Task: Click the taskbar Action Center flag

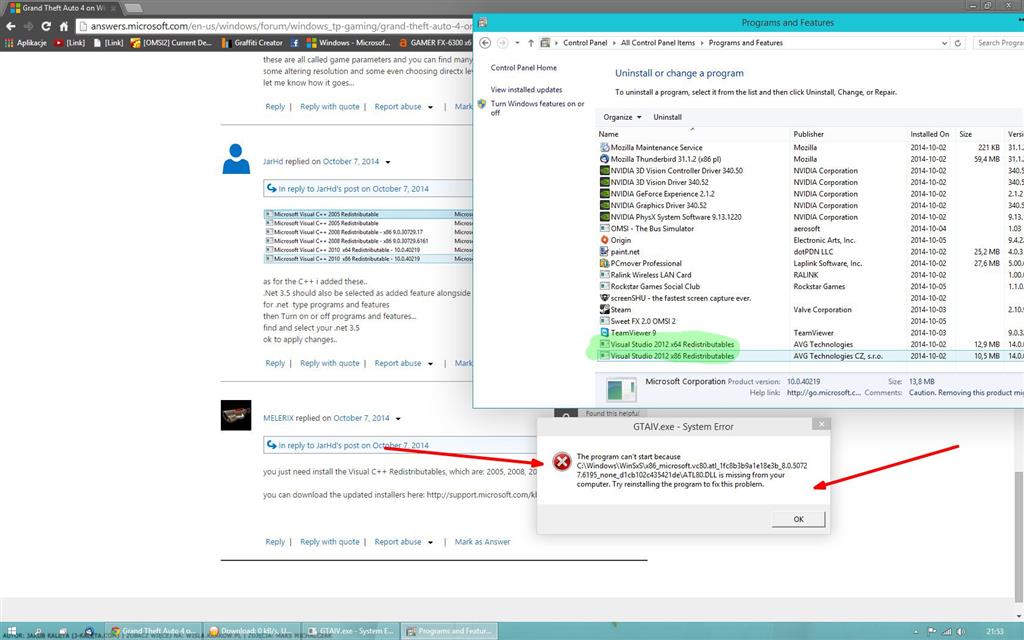Action: point(932,632)
